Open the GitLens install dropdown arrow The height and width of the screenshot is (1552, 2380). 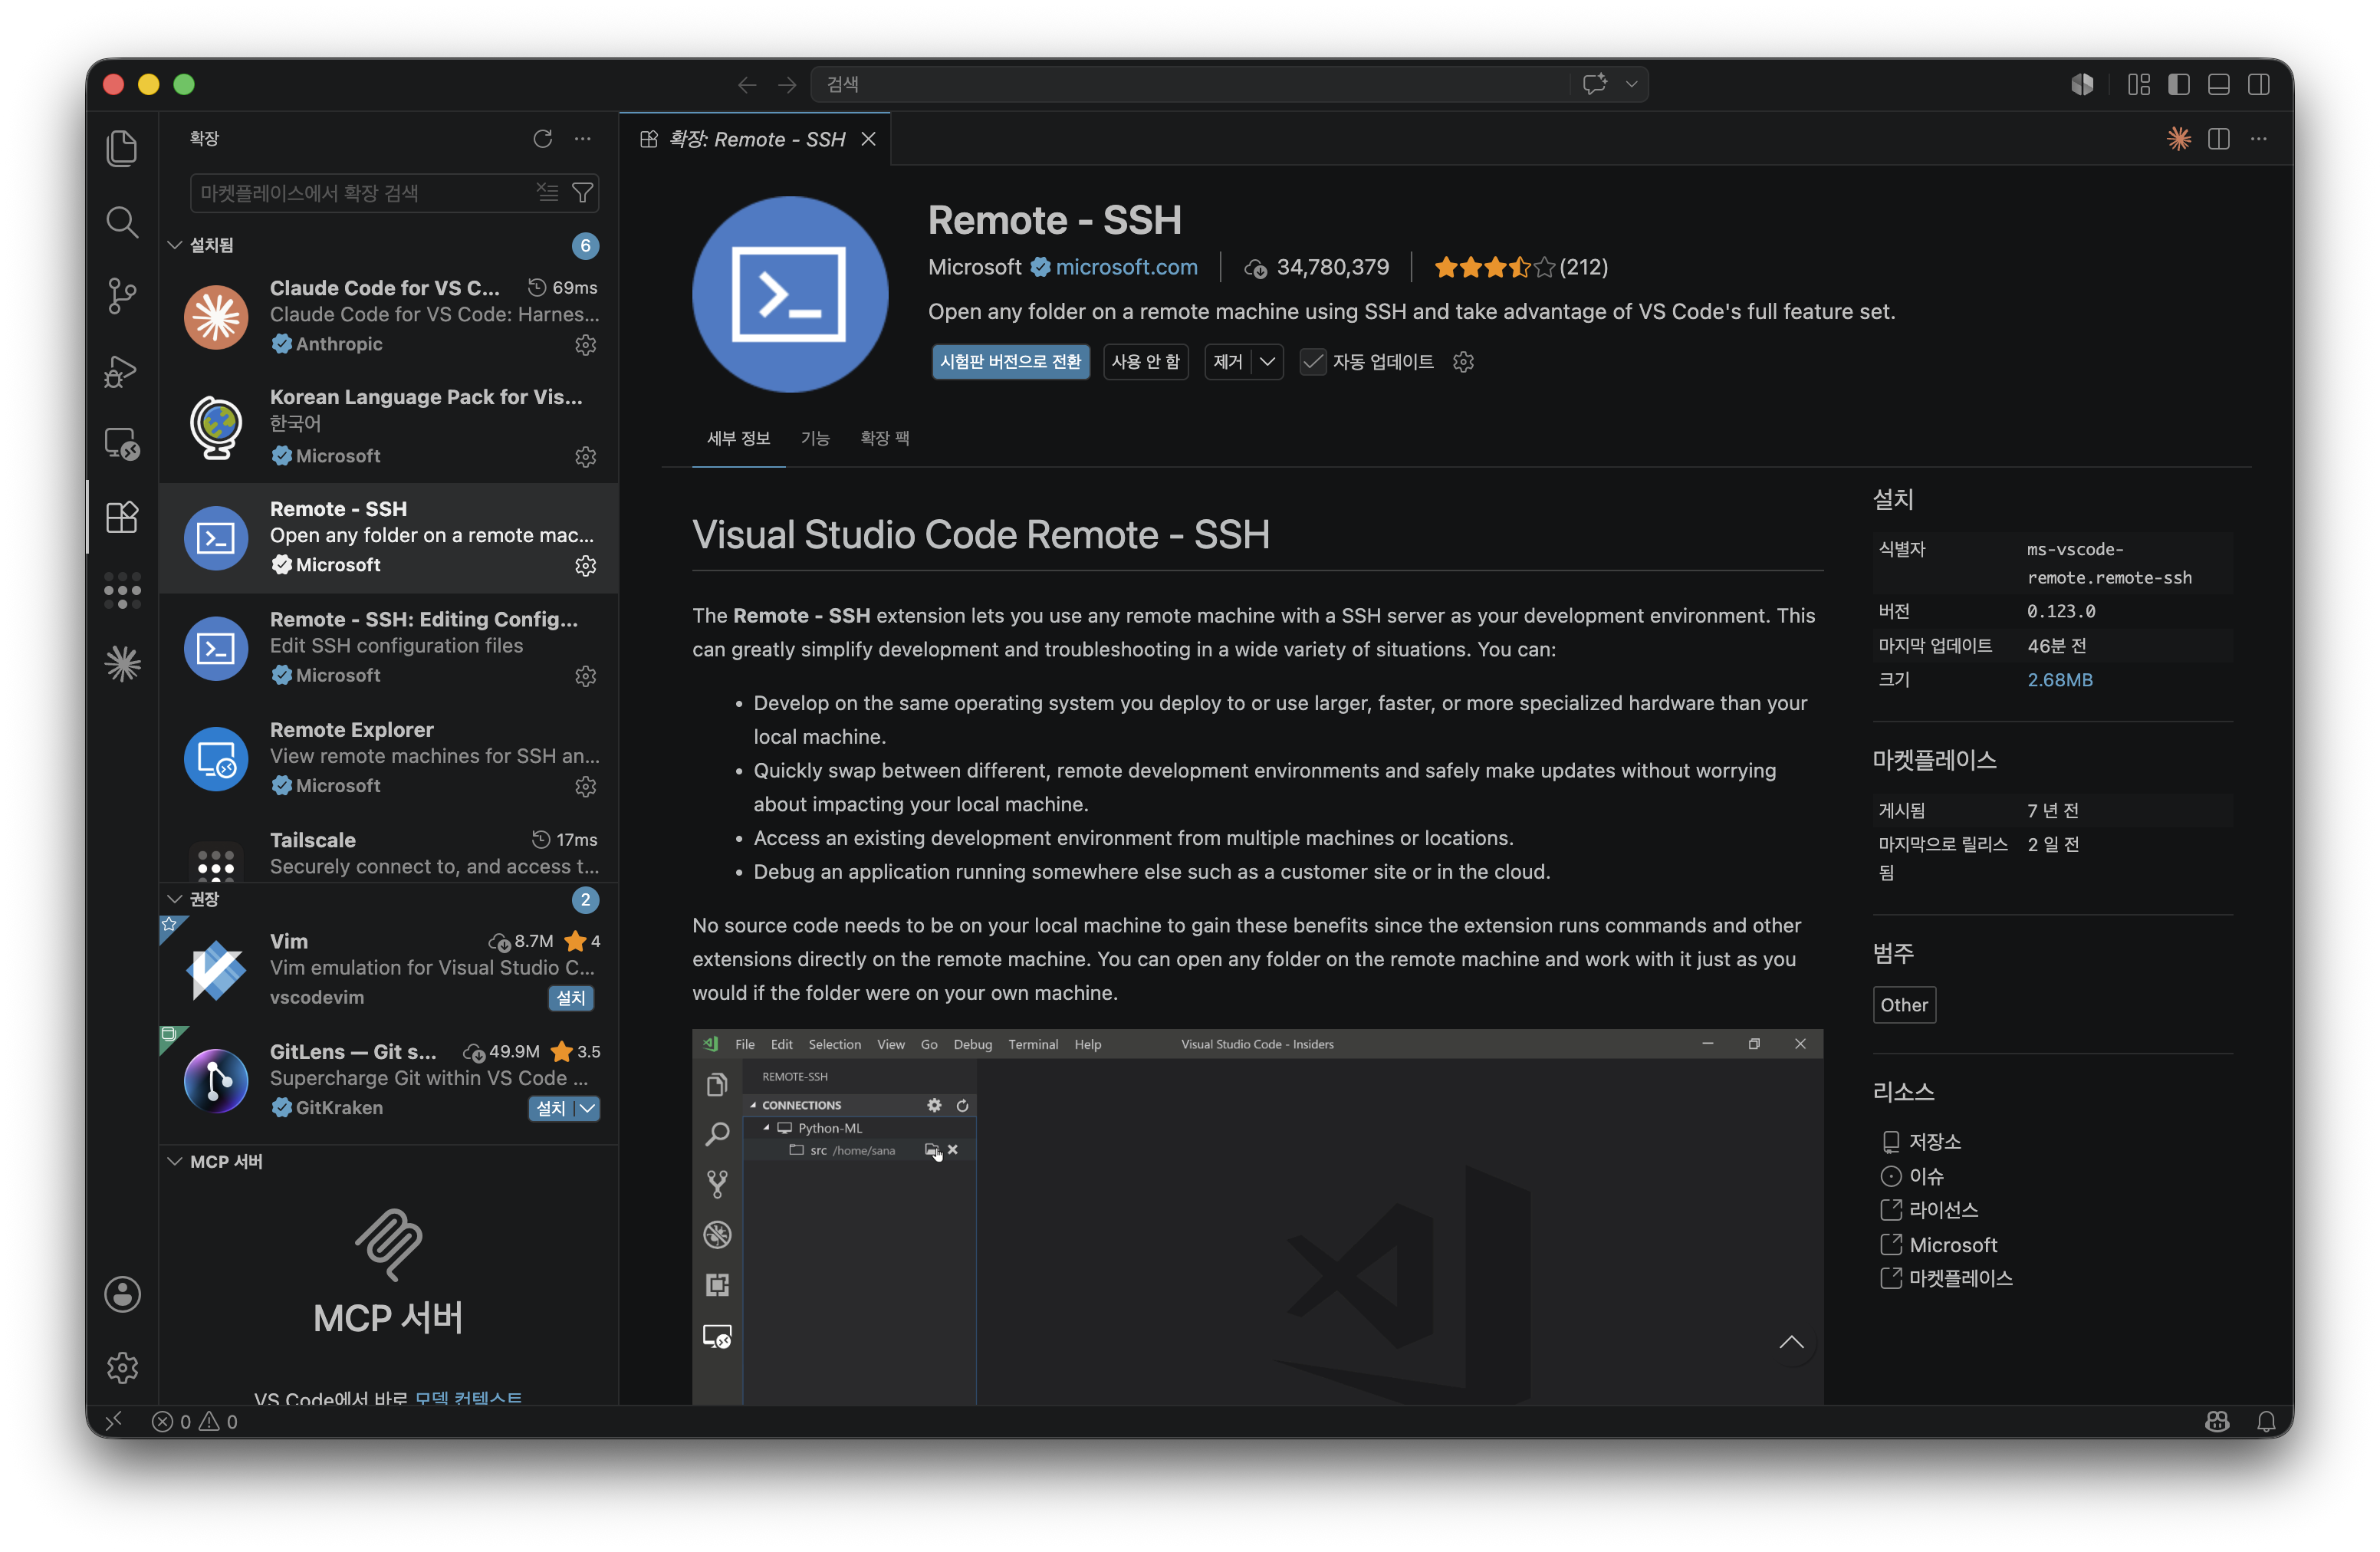pyautogui.click(x=588, y=1108)
